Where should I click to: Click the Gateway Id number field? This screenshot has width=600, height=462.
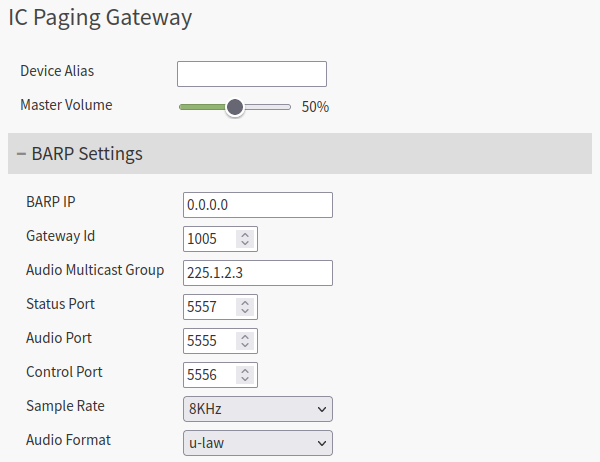210,239
